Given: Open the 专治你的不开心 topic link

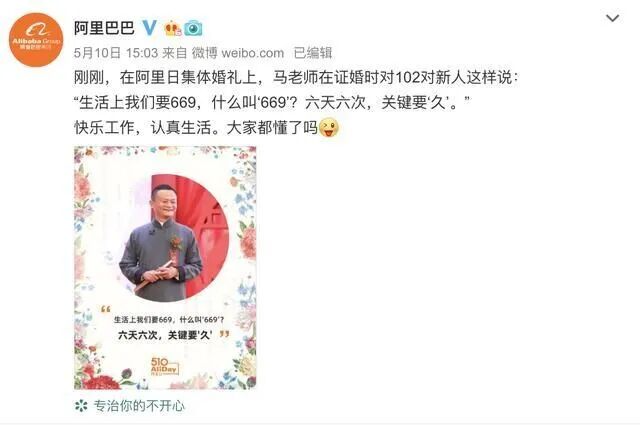Looking at the screenshot, I should (x=139, y=405).
